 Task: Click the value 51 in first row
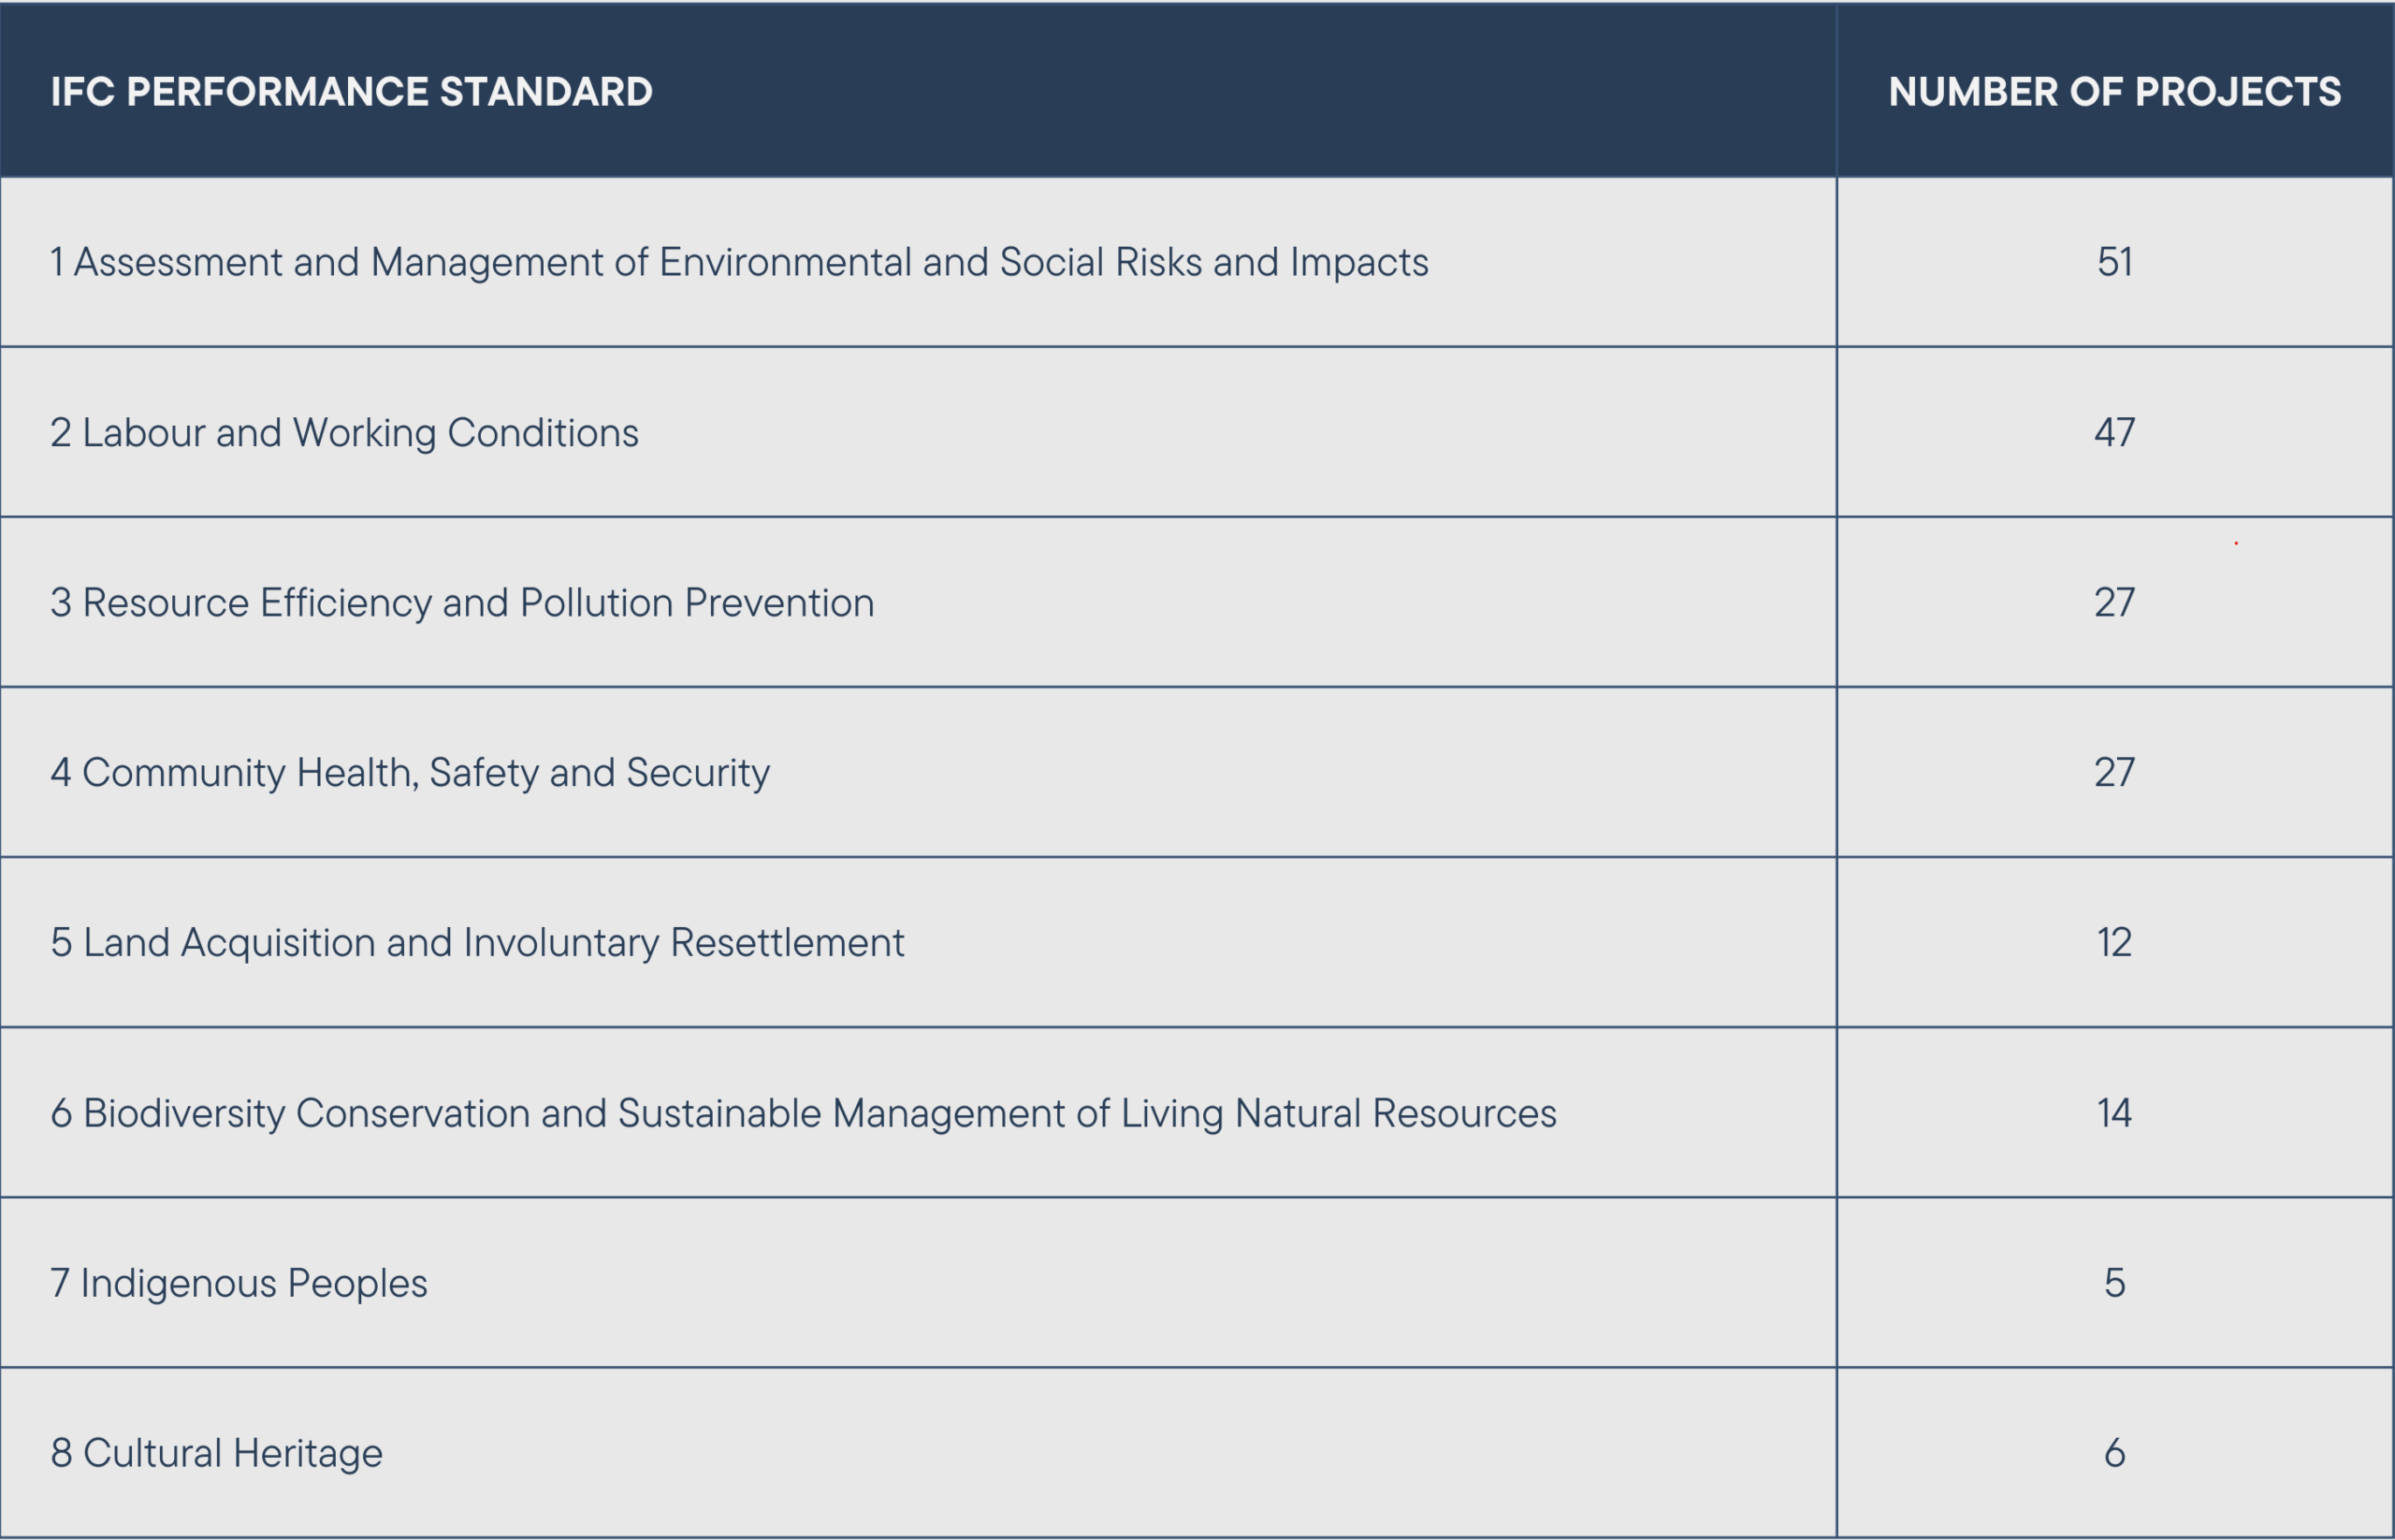coord(2114,262)
